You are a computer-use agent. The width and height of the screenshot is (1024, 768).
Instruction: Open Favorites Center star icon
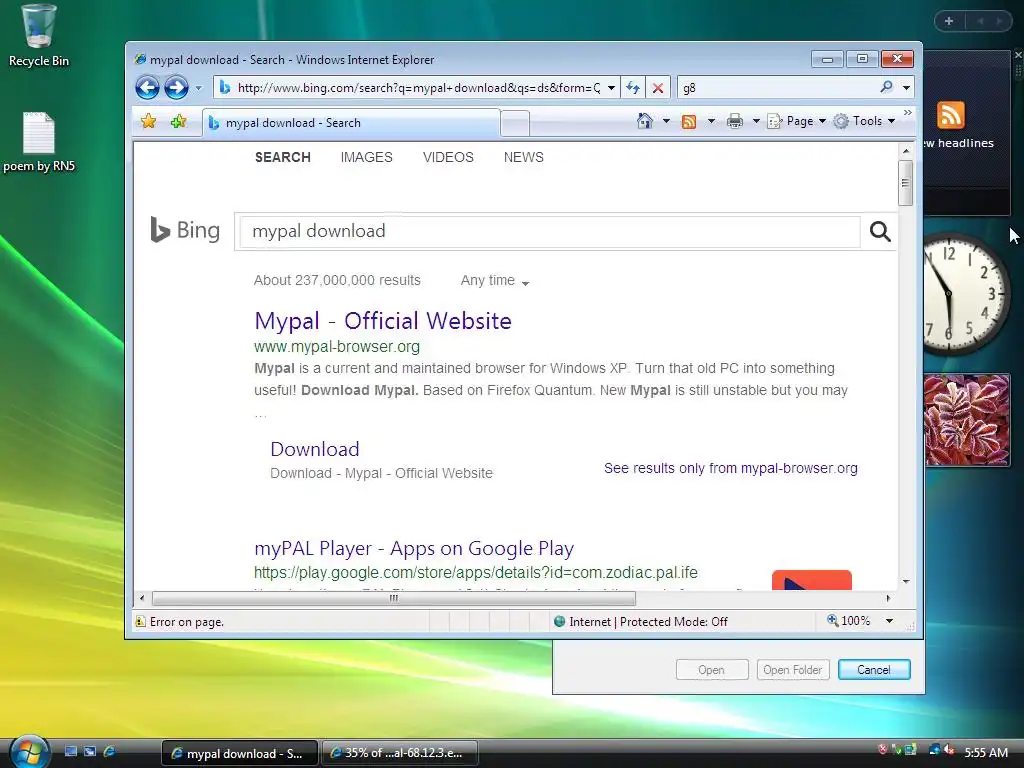148,121
